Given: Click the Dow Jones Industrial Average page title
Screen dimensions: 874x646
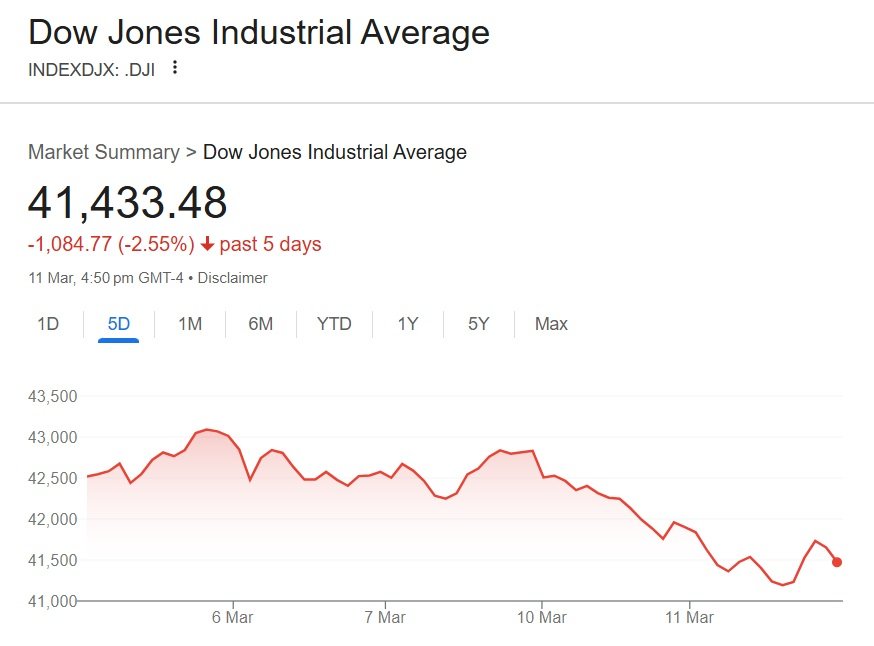Looking at the screenshot, I should pos(259,33).
